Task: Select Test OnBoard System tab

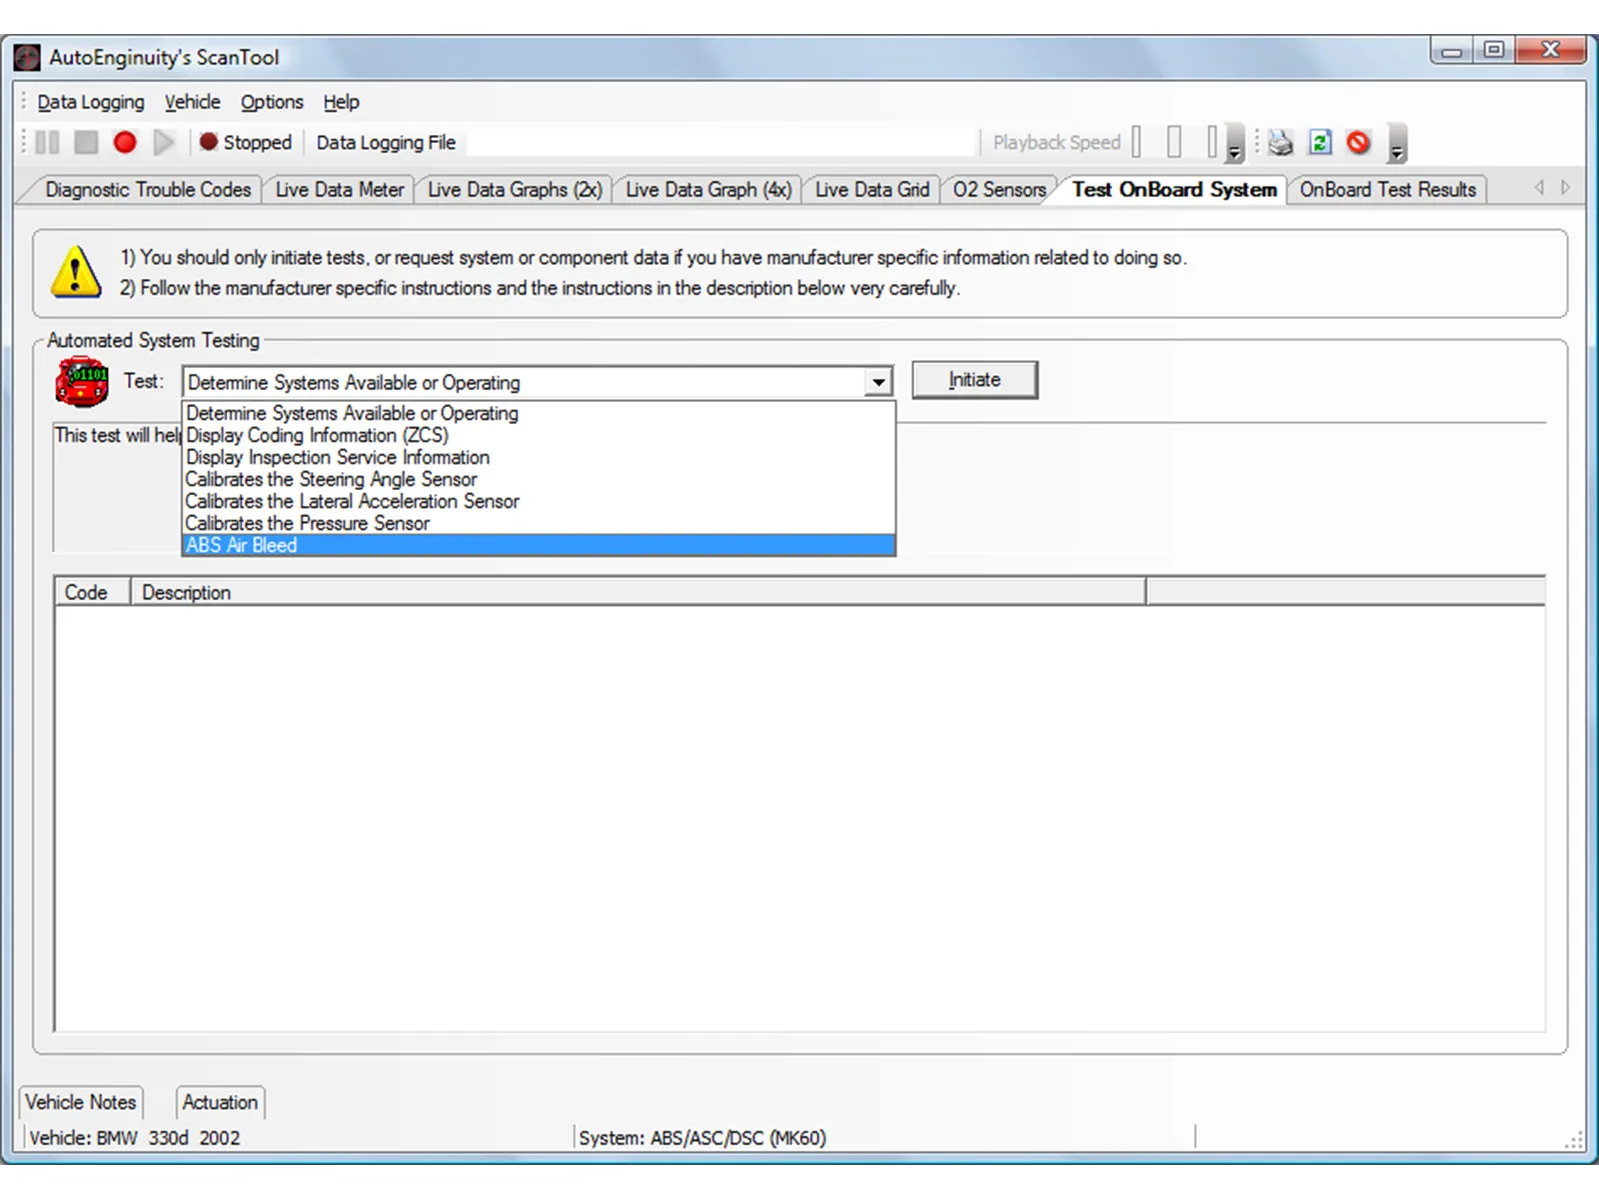Action: (x=1174, y=190)
